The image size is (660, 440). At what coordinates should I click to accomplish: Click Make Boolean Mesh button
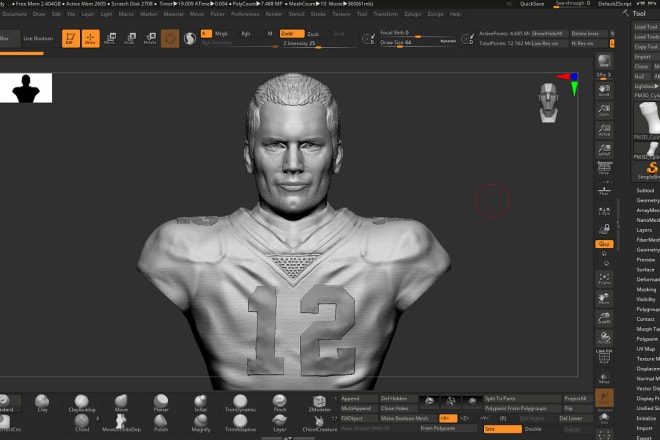[407, 419]
